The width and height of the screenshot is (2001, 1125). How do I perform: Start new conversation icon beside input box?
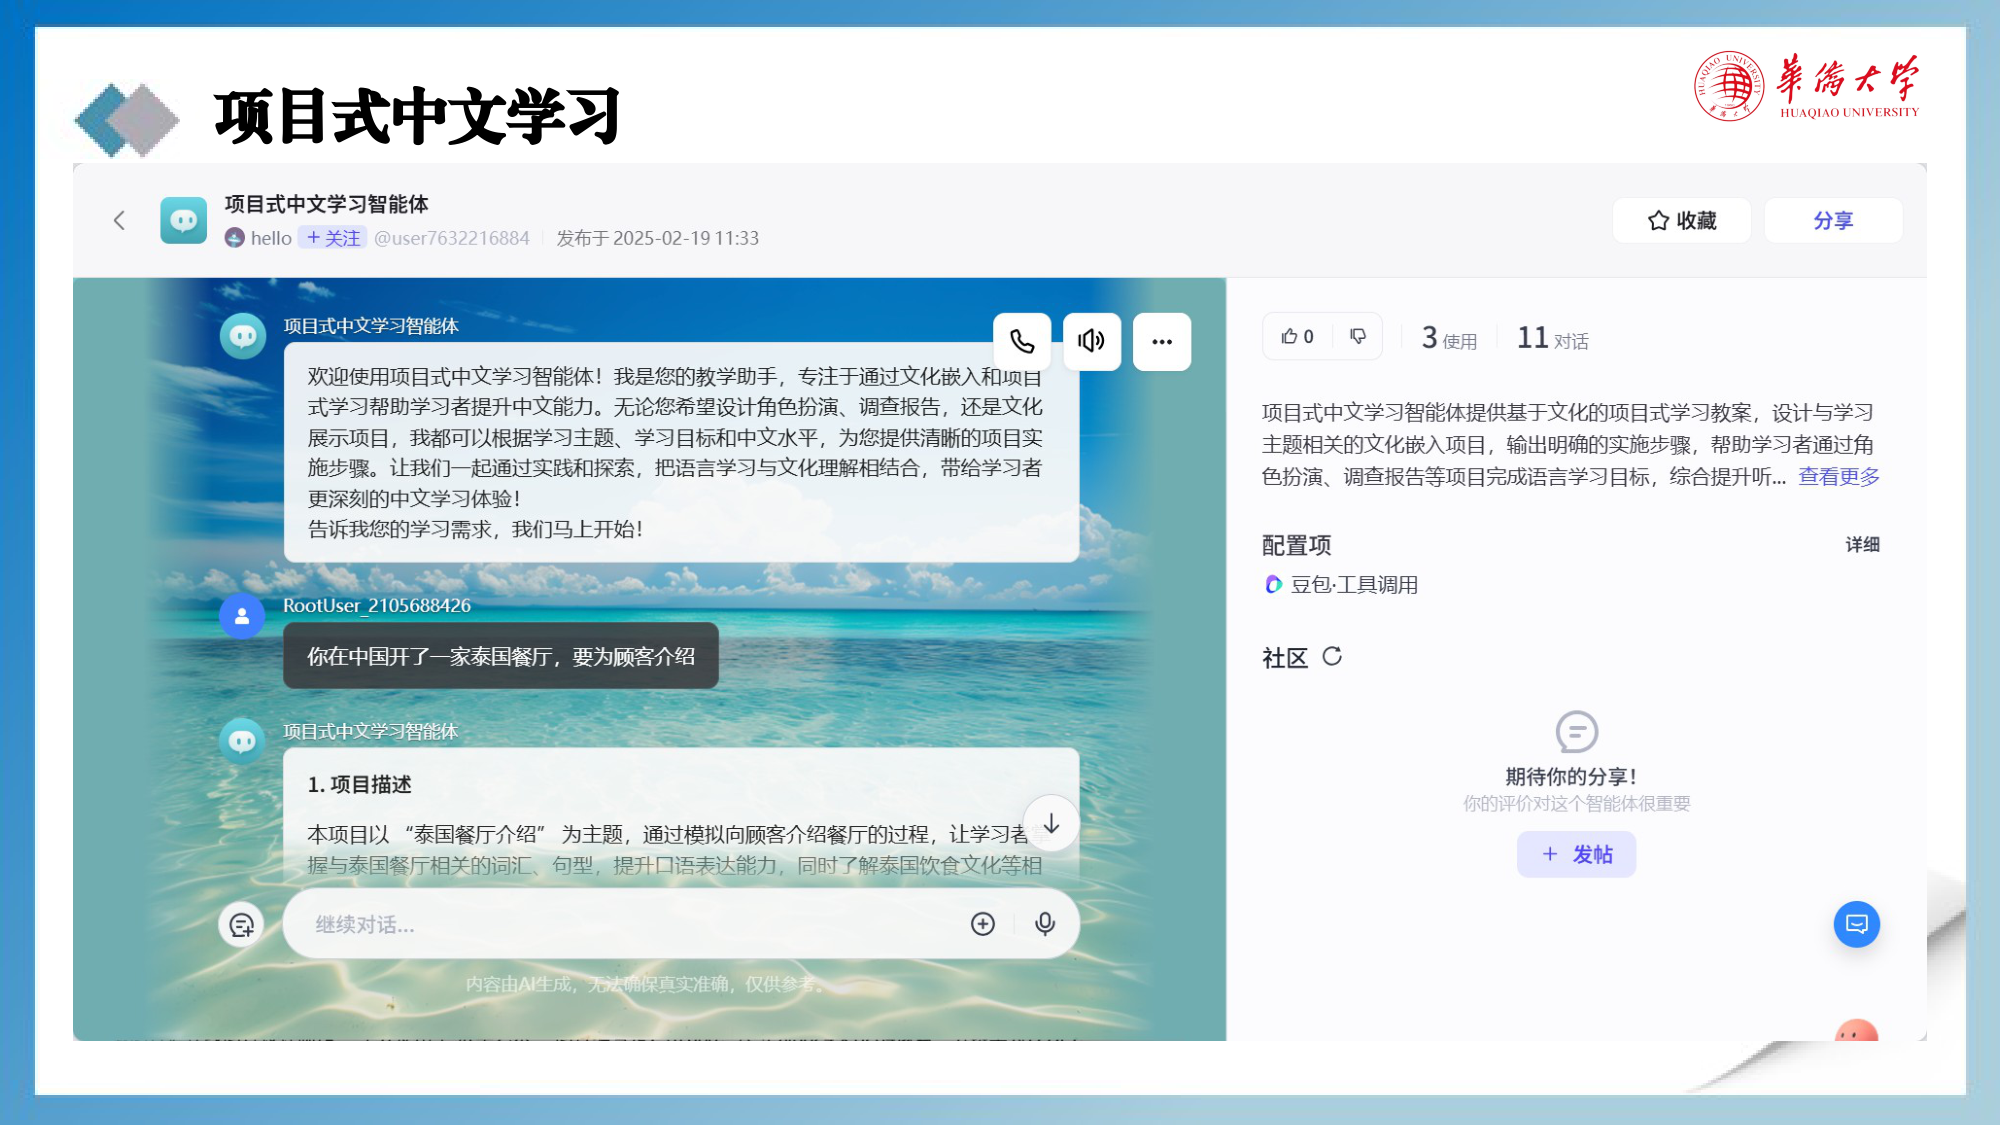241,924
